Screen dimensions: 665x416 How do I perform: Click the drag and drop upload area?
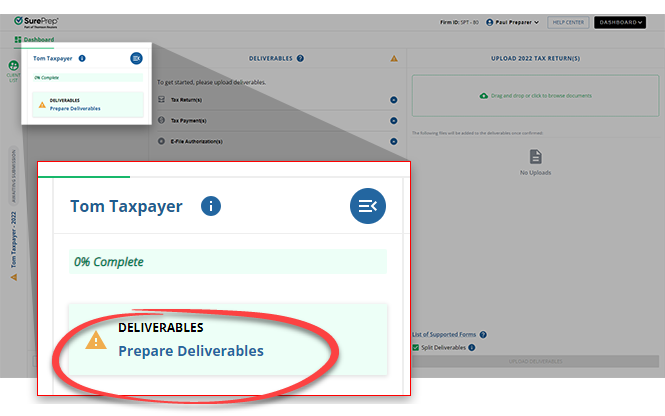[535, 96]
